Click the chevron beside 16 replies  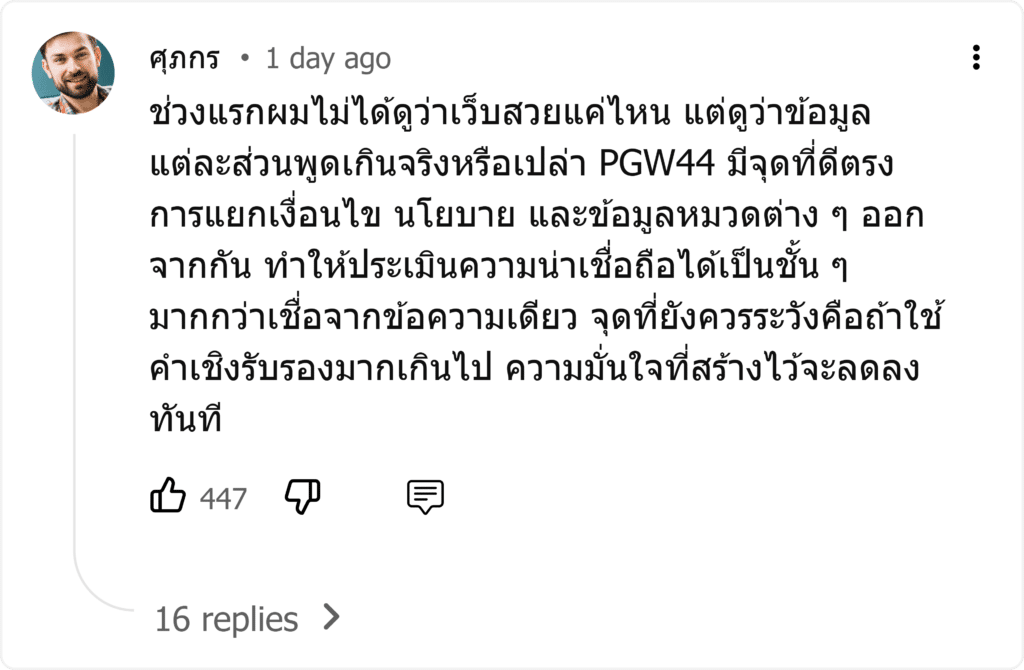tap(332, 617)
